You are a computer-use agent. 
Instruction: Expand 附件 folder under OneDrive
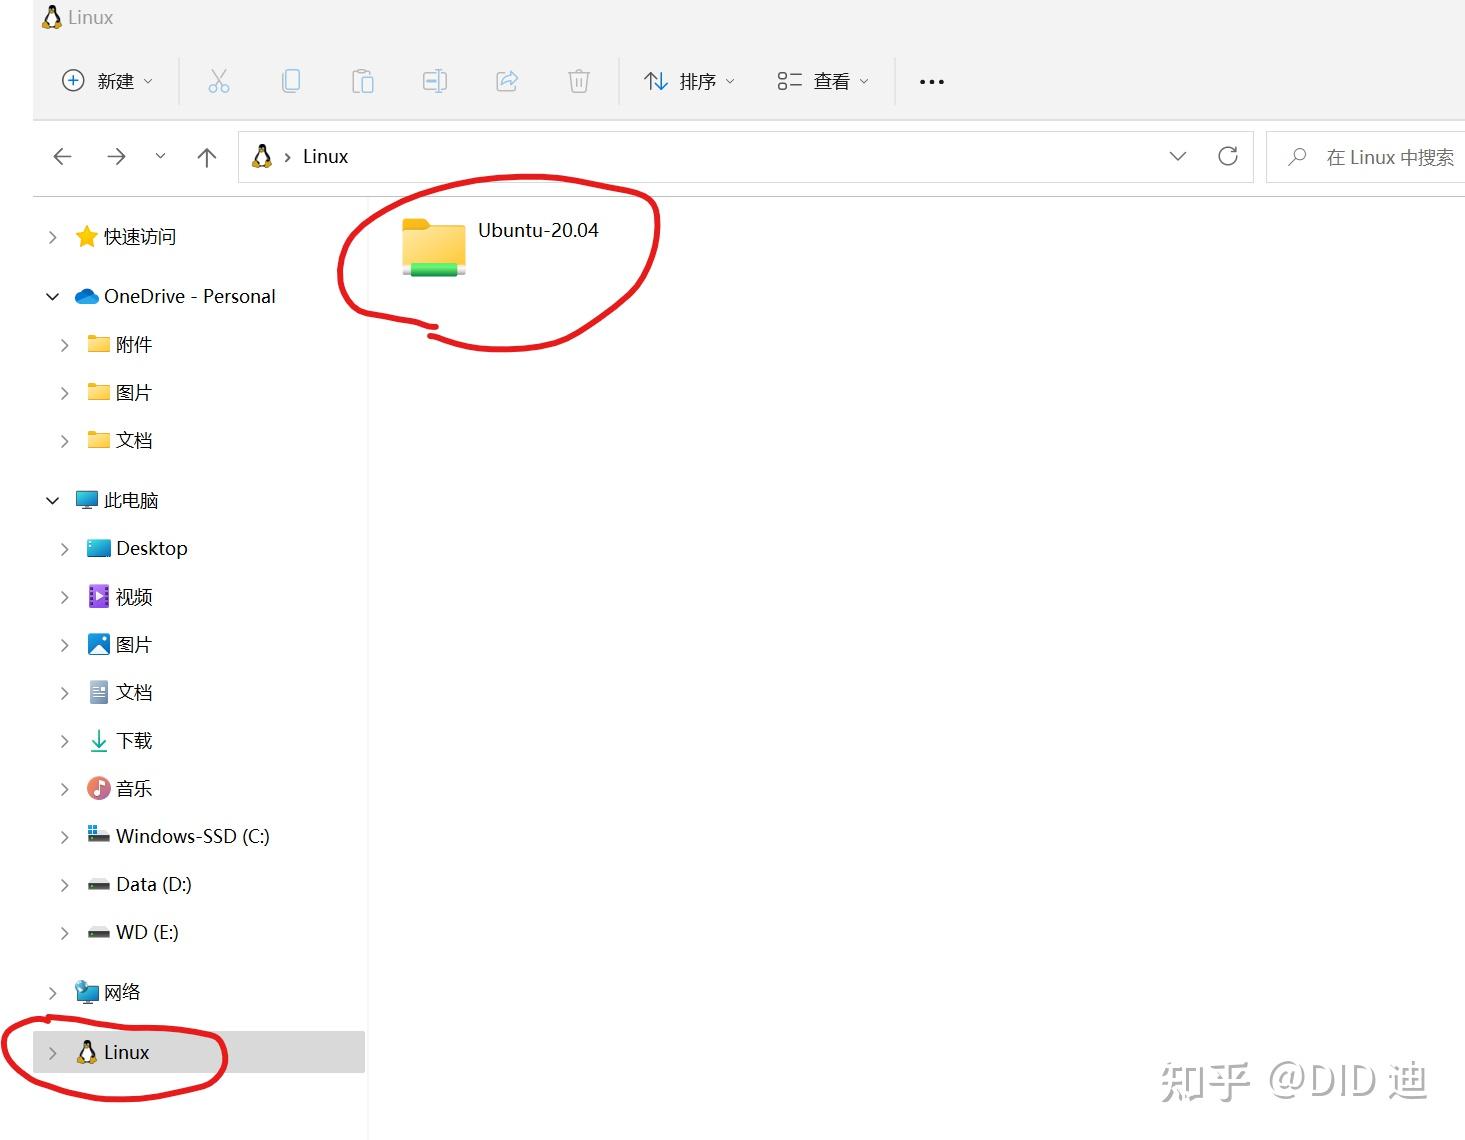(x=64, y=345)
